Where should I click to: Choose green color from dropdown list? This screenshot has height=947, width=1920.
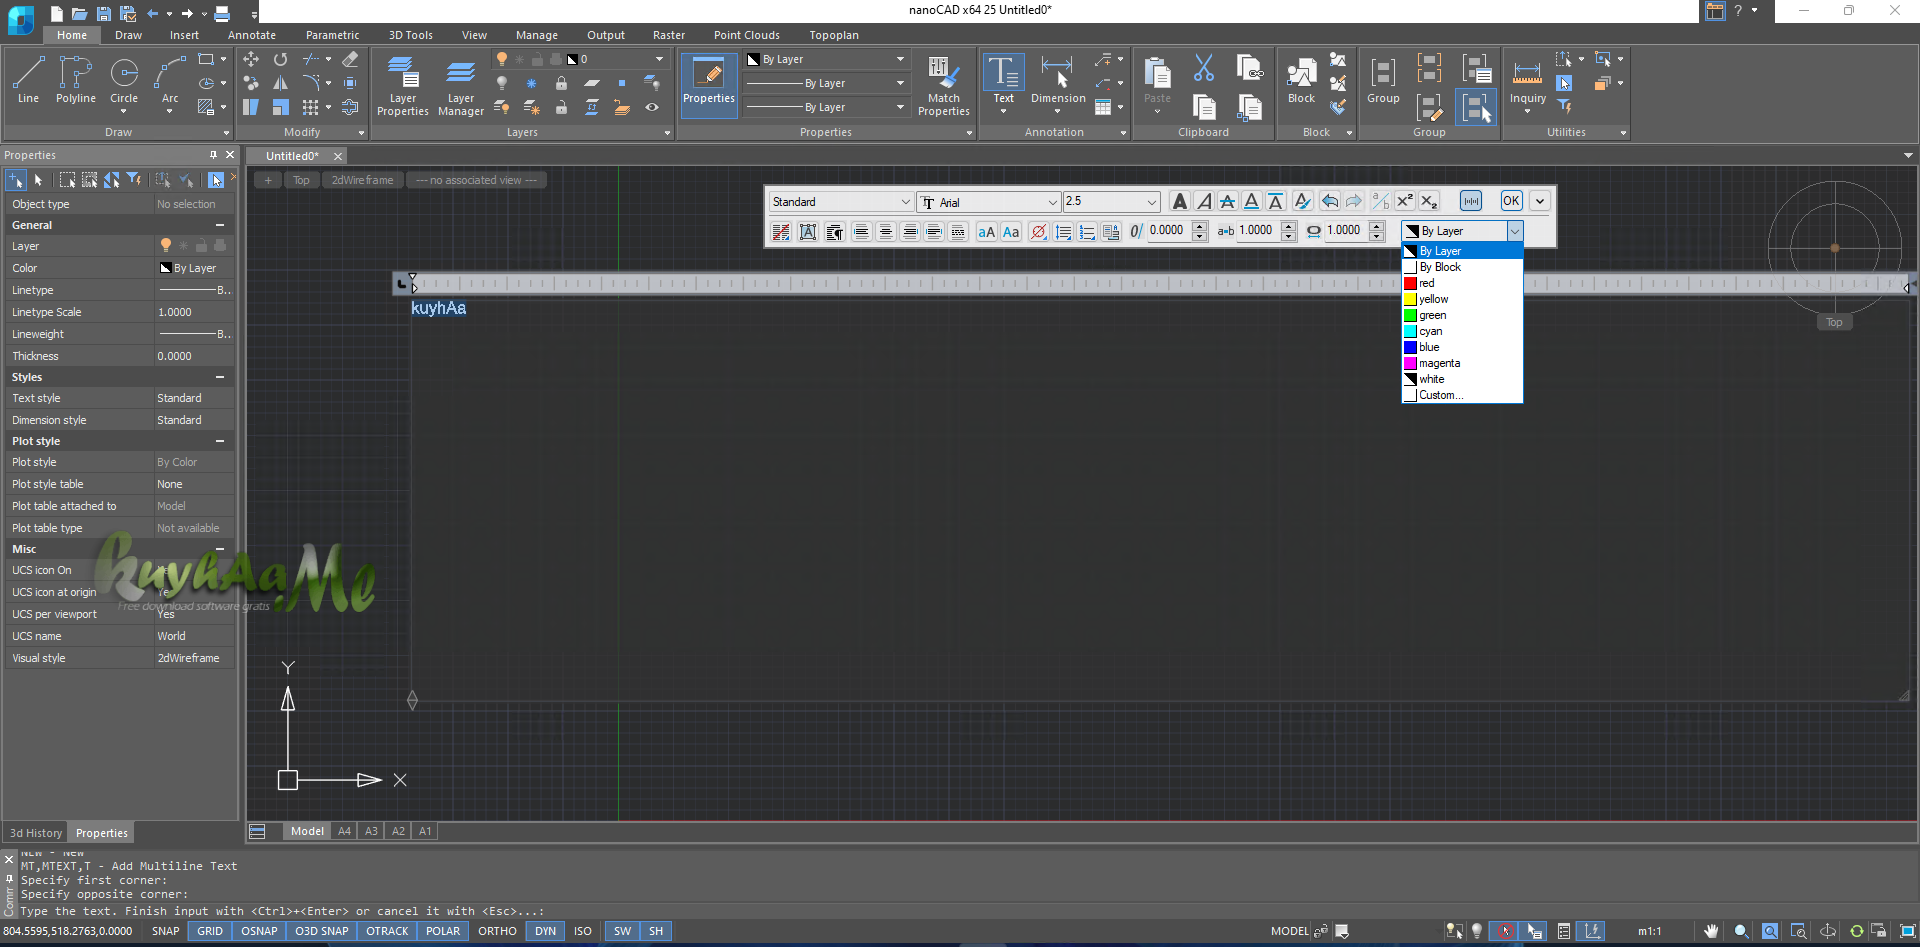click(x=1462, y=315)
